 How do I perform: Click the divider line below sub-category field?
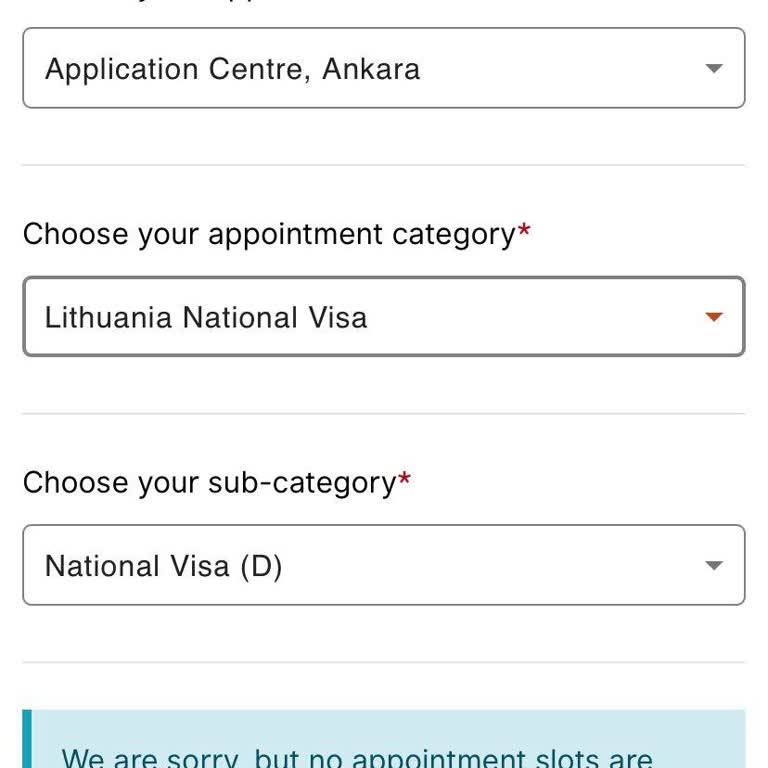383,662
